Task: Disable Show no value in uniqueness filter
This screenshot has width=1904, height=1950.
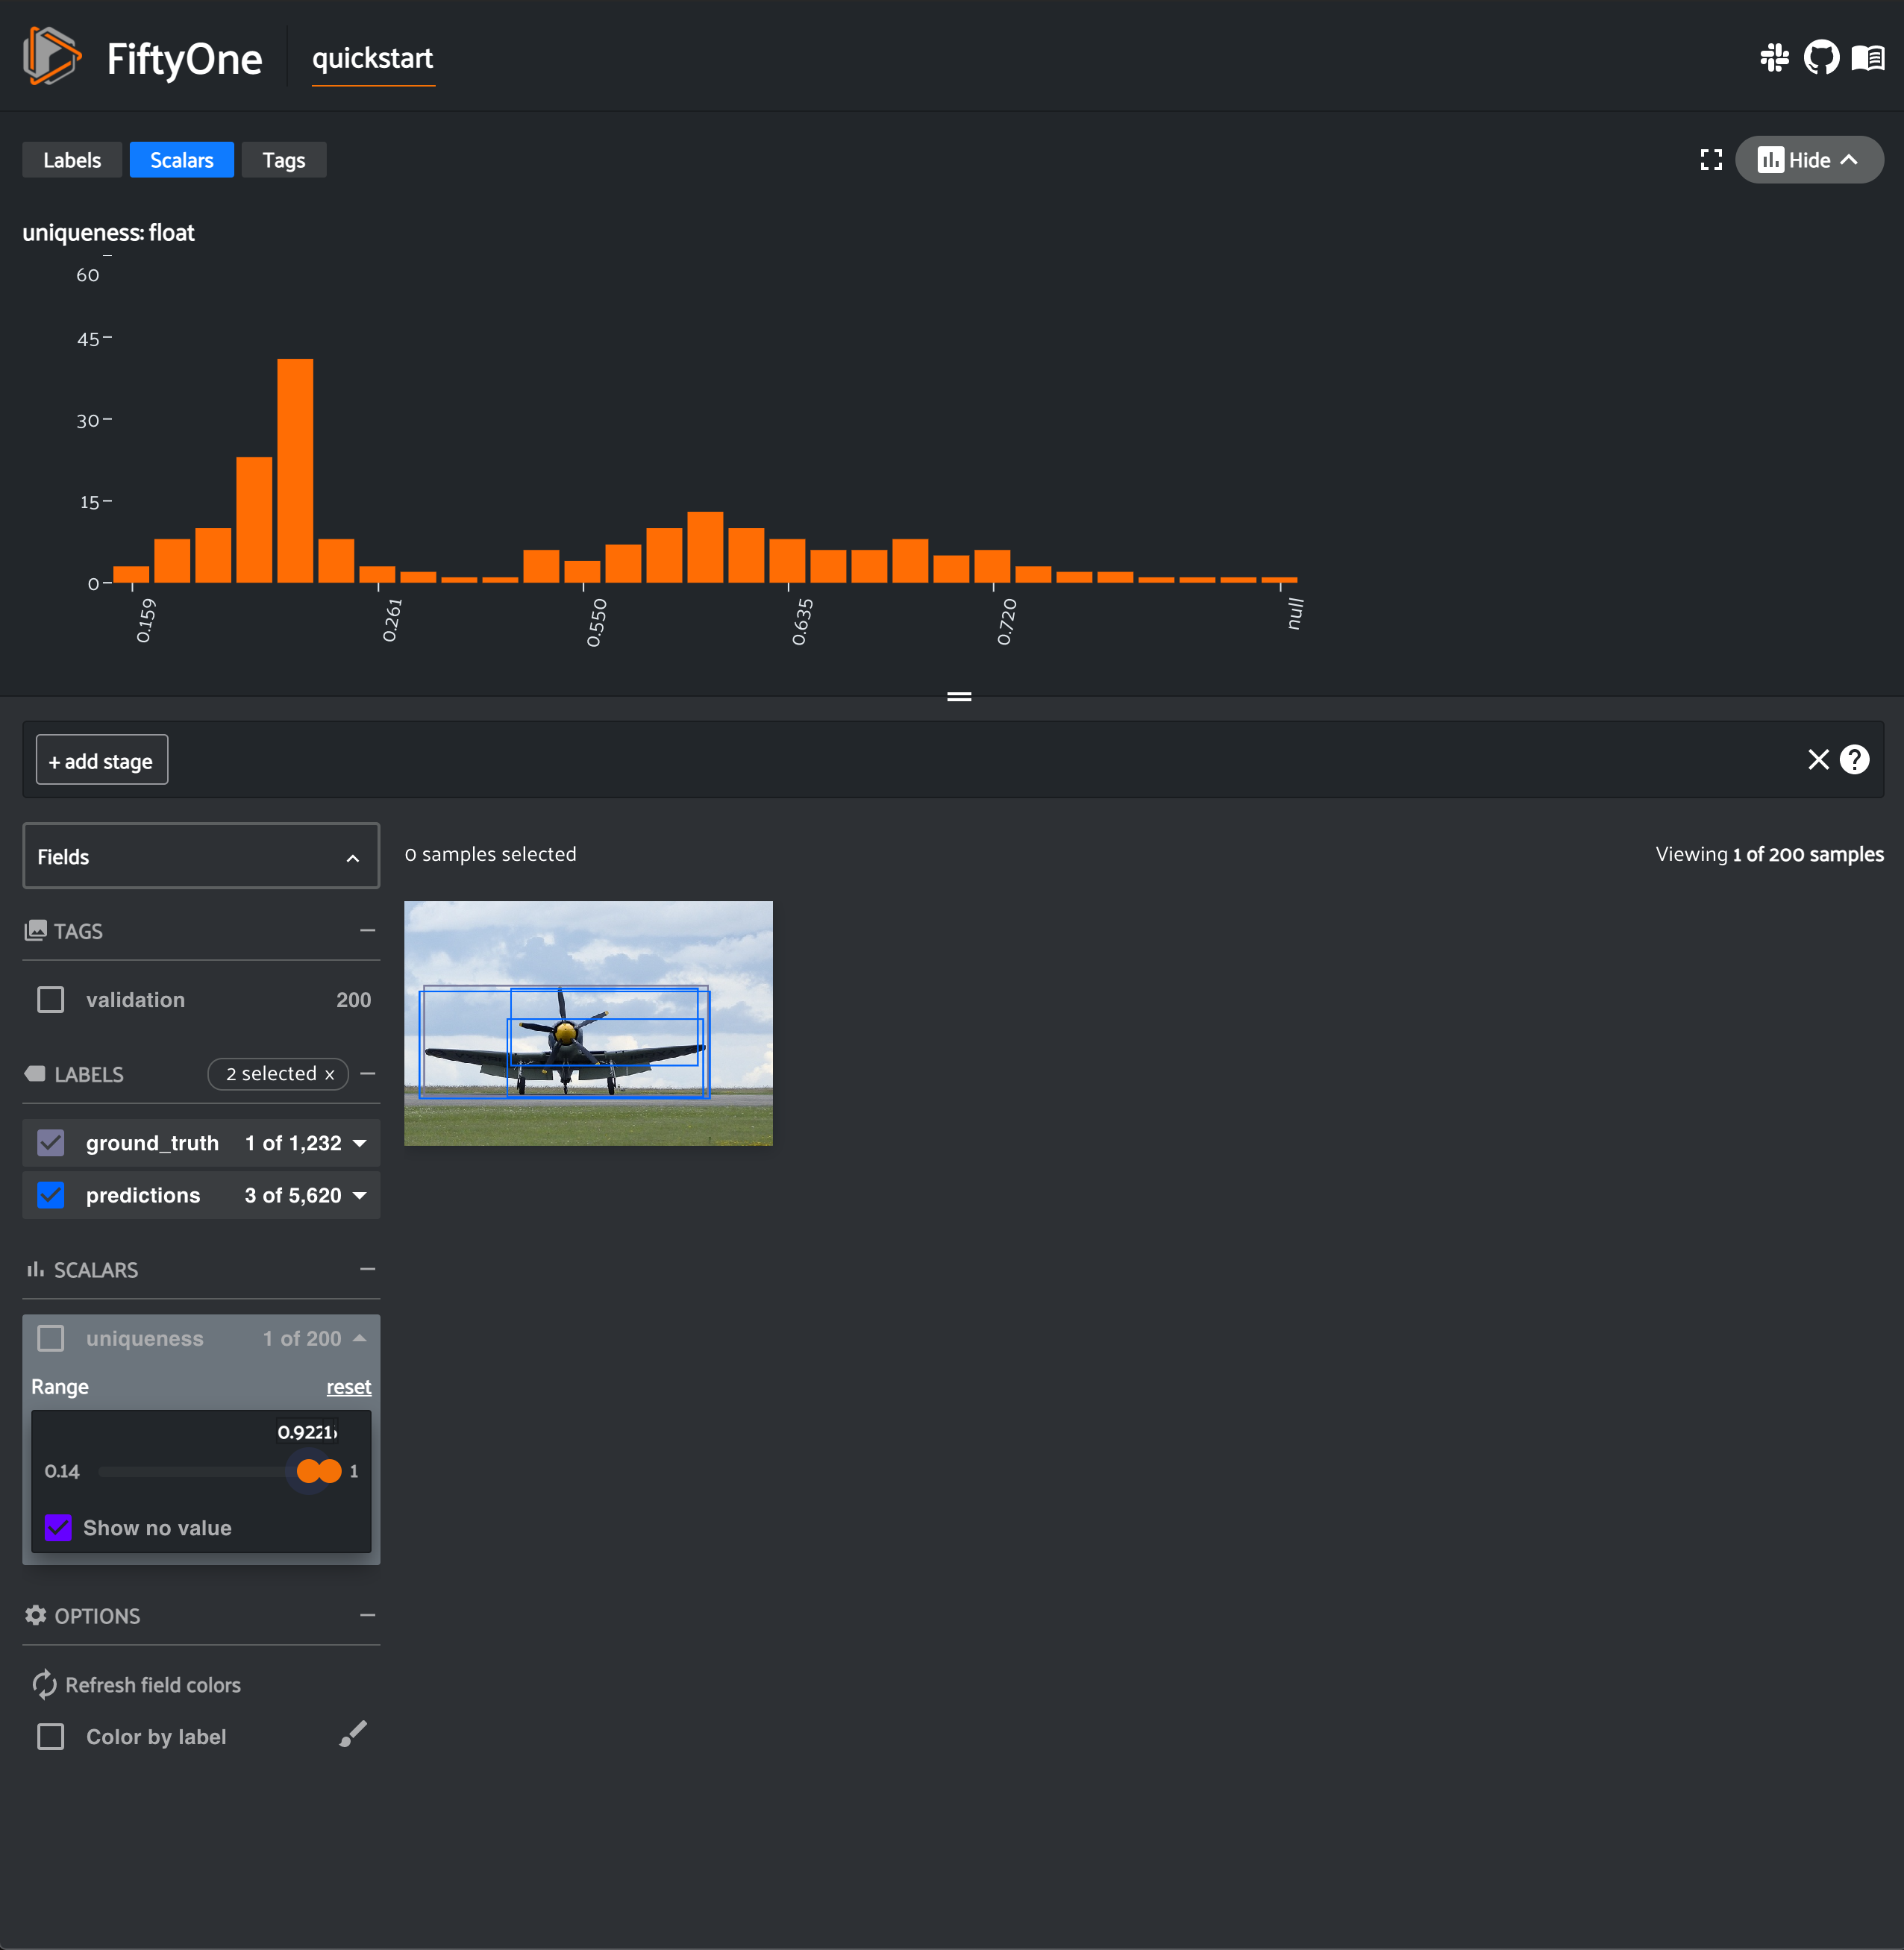Action: point(58,1527)
